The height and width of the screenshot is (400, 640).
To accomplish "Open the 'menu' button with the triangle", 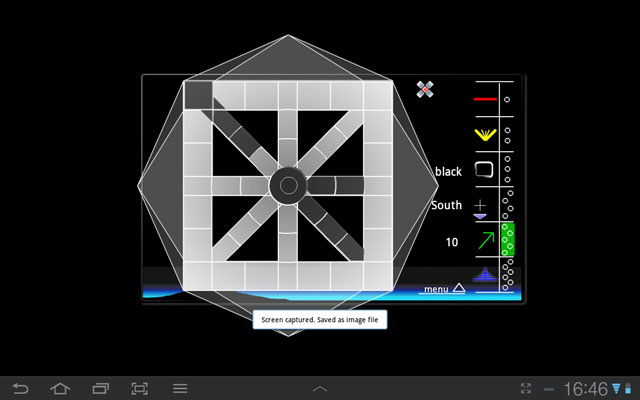I will (444, 289).
